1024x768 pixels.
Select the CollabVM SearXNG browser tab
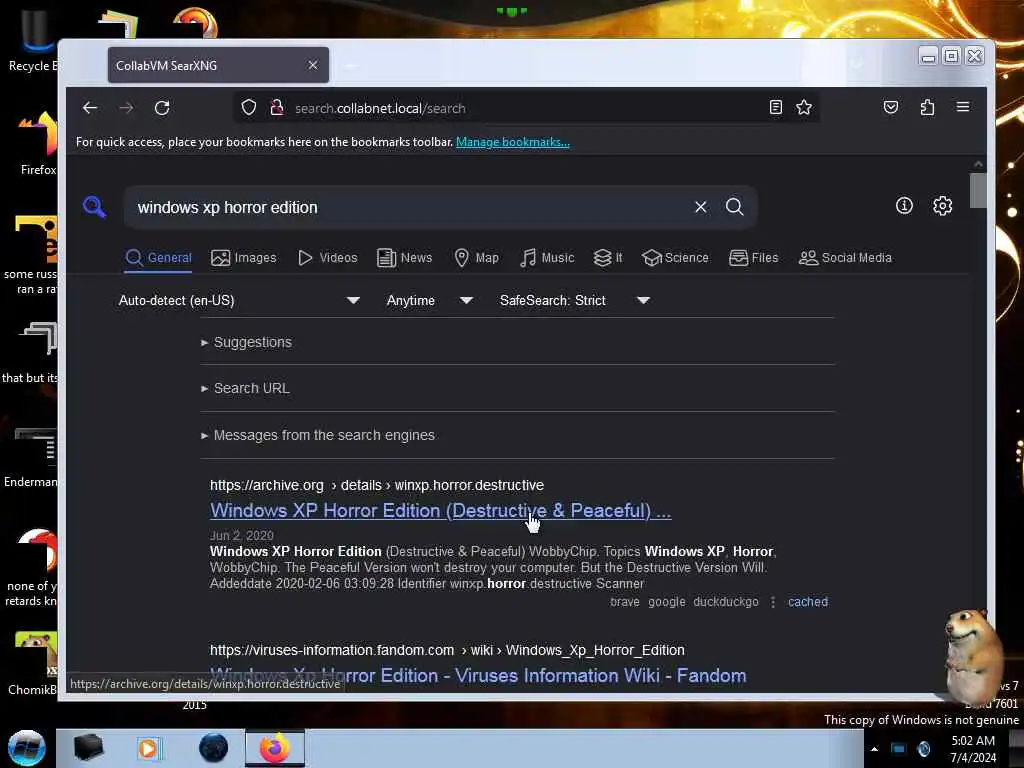point(218,65)
